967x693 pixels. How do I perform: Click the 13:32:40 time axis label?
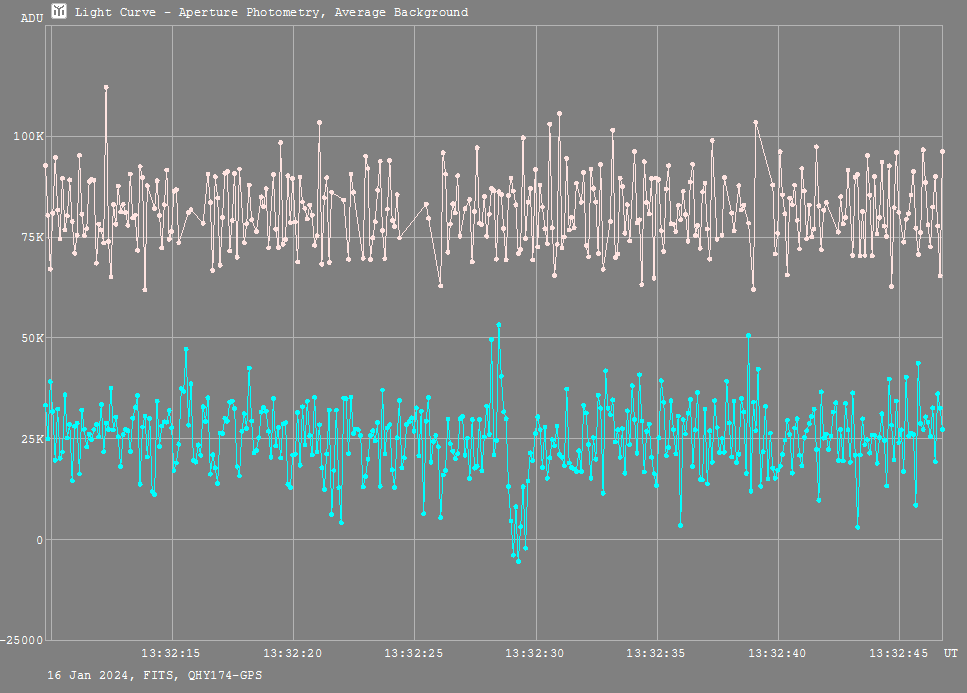click(x=777, y=654)
